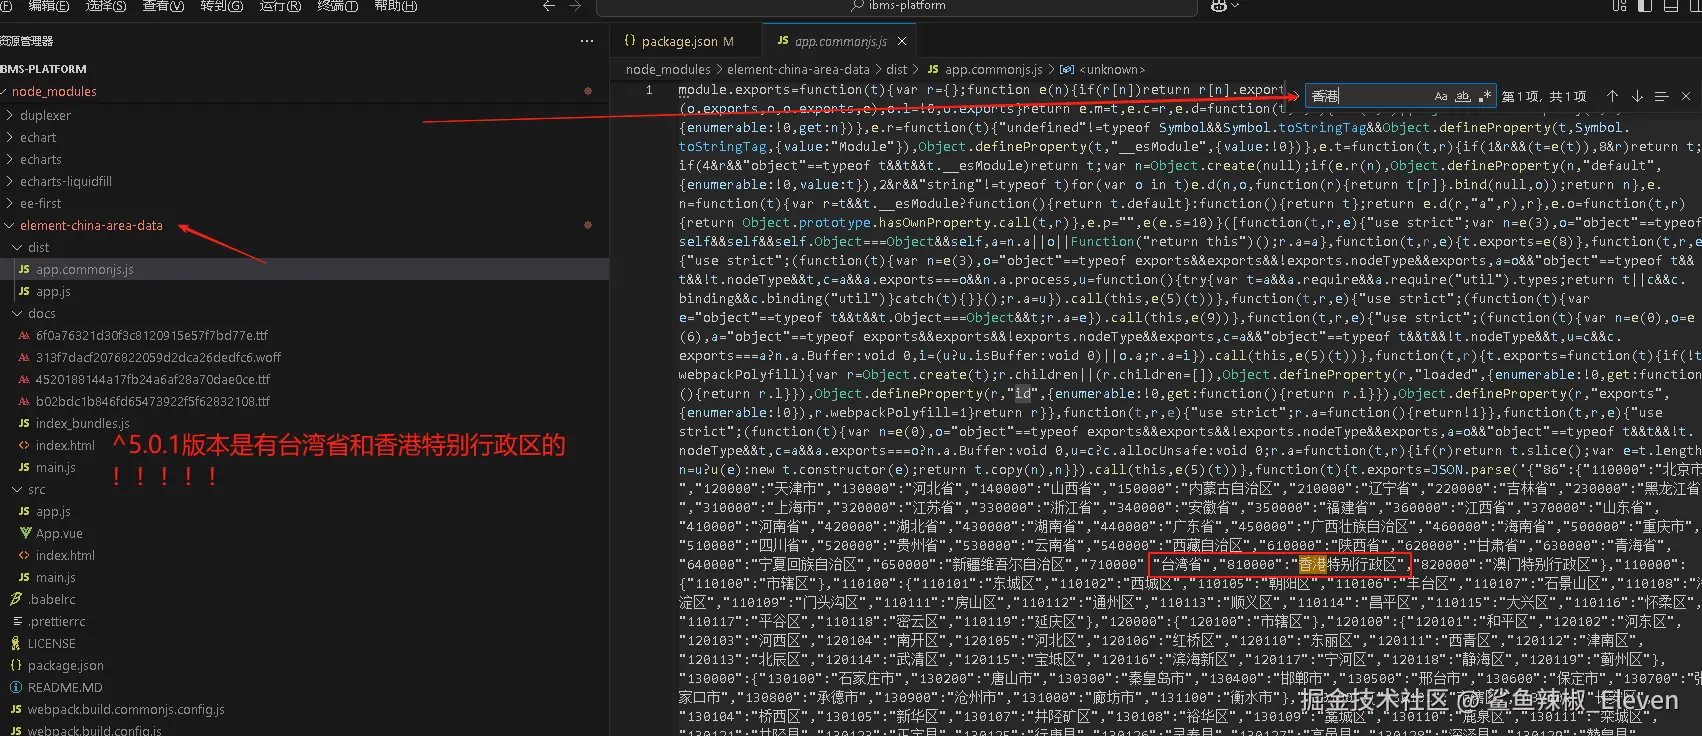This screenshot has width=1702, height=736.
Task: Open 选择(S) menu
Action: [x=106, y=6]
